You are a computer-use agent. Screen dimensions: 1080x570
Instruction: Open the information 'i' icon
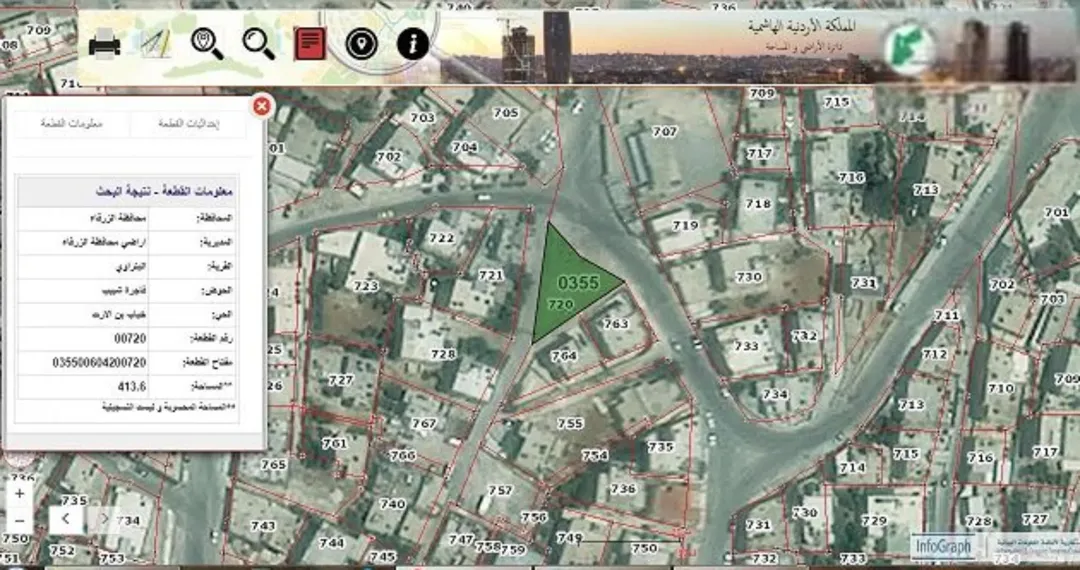click(413, 45)
